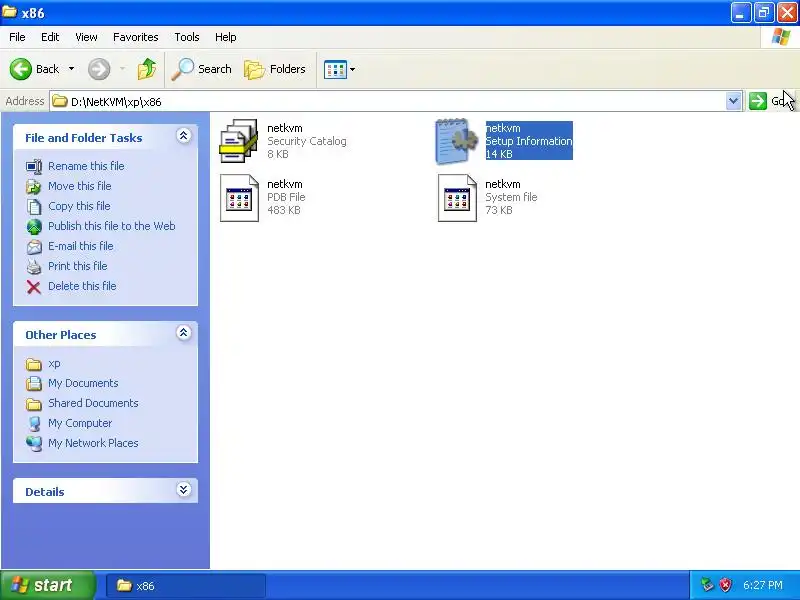Screen dimensions: 800x600
Task: Click the green Go arrow button
Action: [x=758, y=101]
